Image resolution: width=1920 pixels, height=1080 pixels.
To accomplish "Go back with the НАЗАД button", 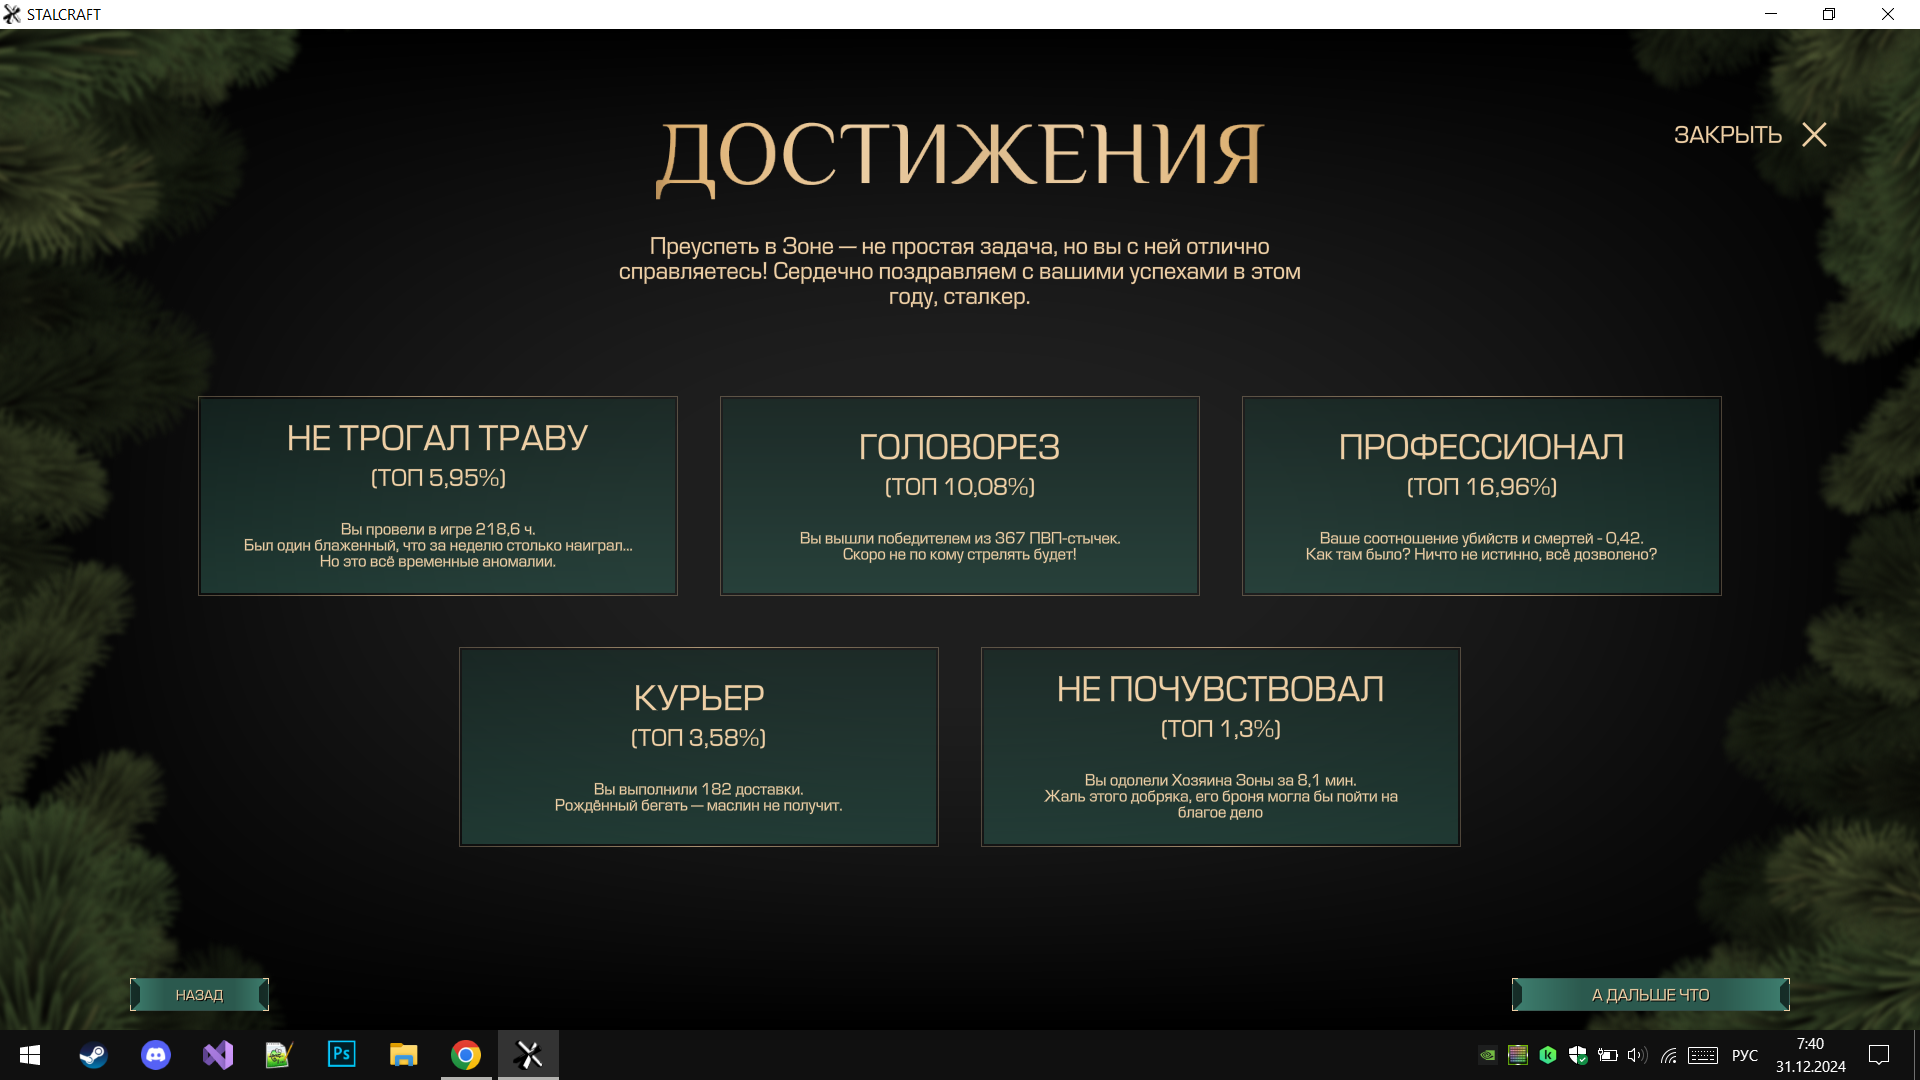I will tap(199, 995).
